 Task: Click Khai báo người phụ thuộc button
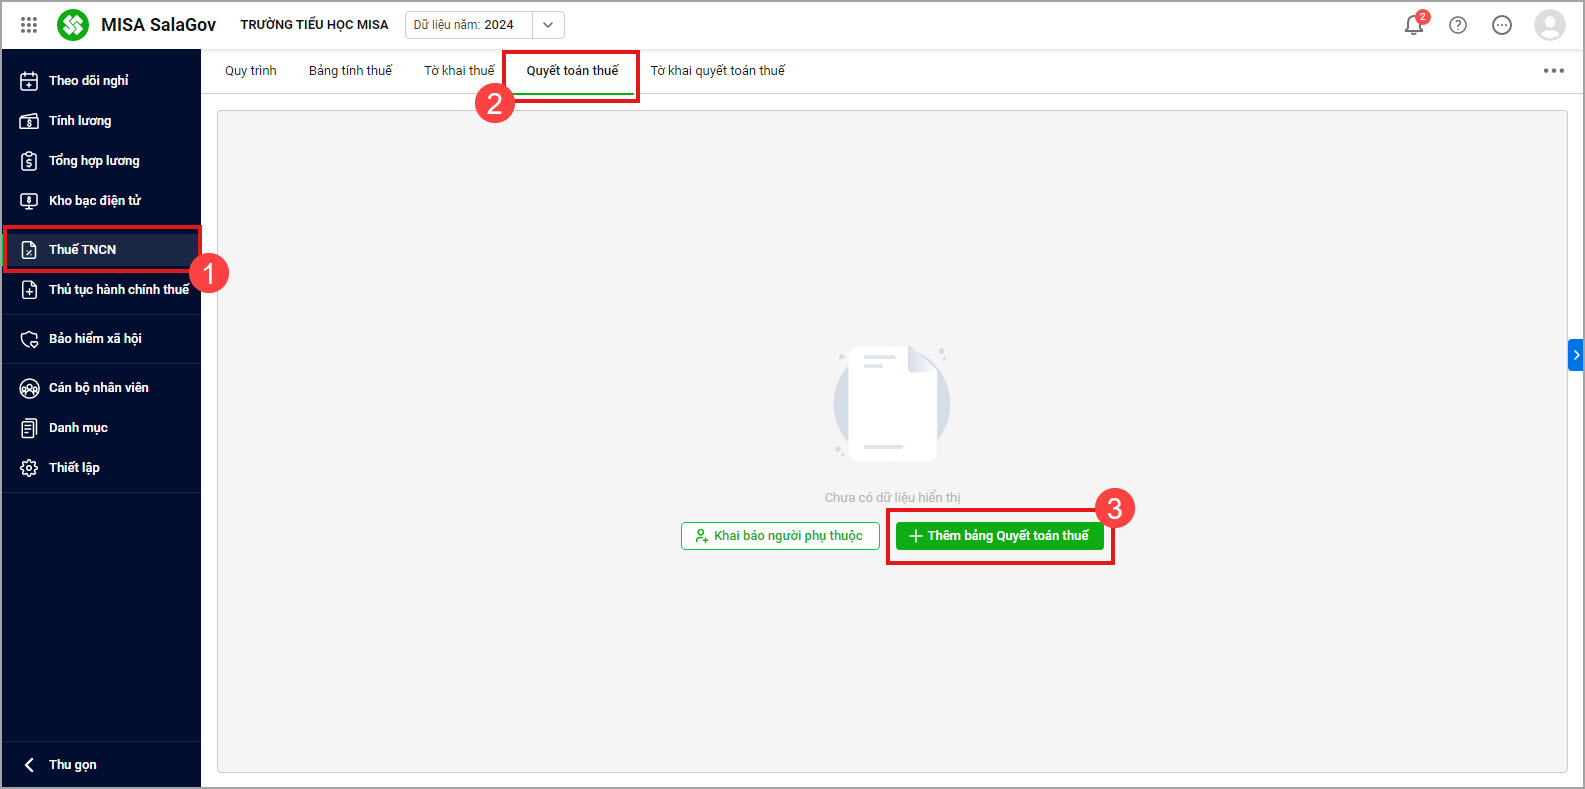(x=780, y=536)
